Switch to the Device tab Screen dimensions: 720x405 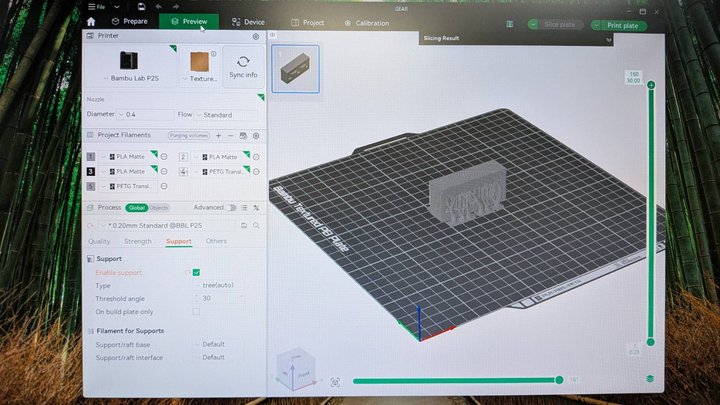click(248, 22)
